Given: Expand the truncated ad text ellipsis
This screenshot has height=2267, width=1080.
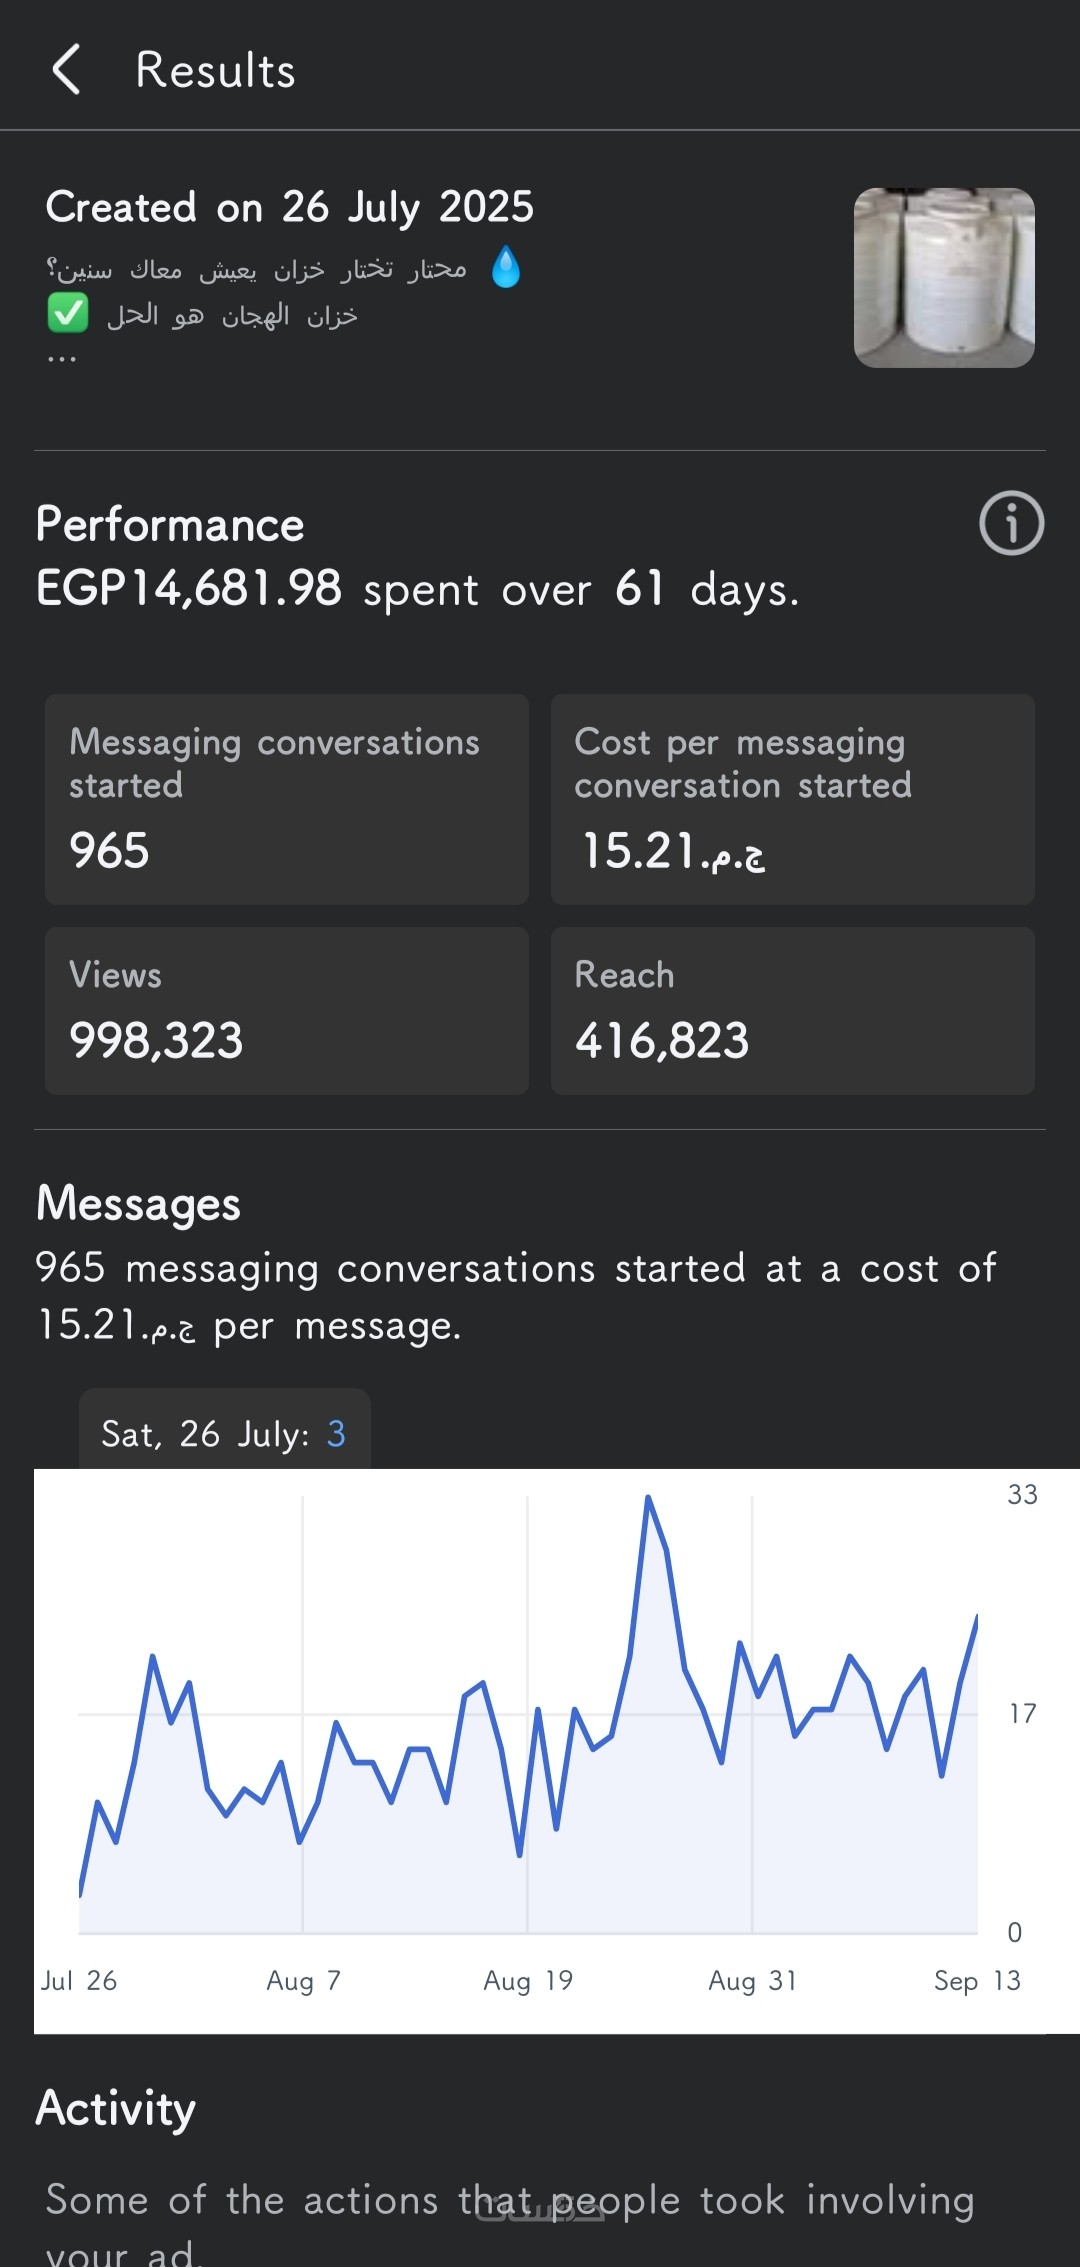Looking at the screenshot, I should [61, 358].
